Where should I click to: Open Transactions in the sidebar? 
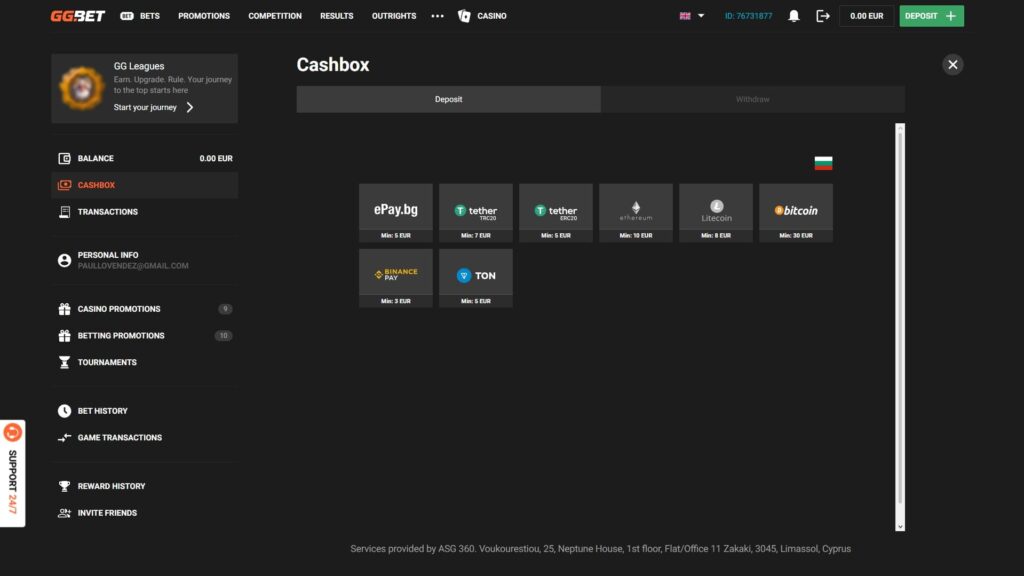107,212
